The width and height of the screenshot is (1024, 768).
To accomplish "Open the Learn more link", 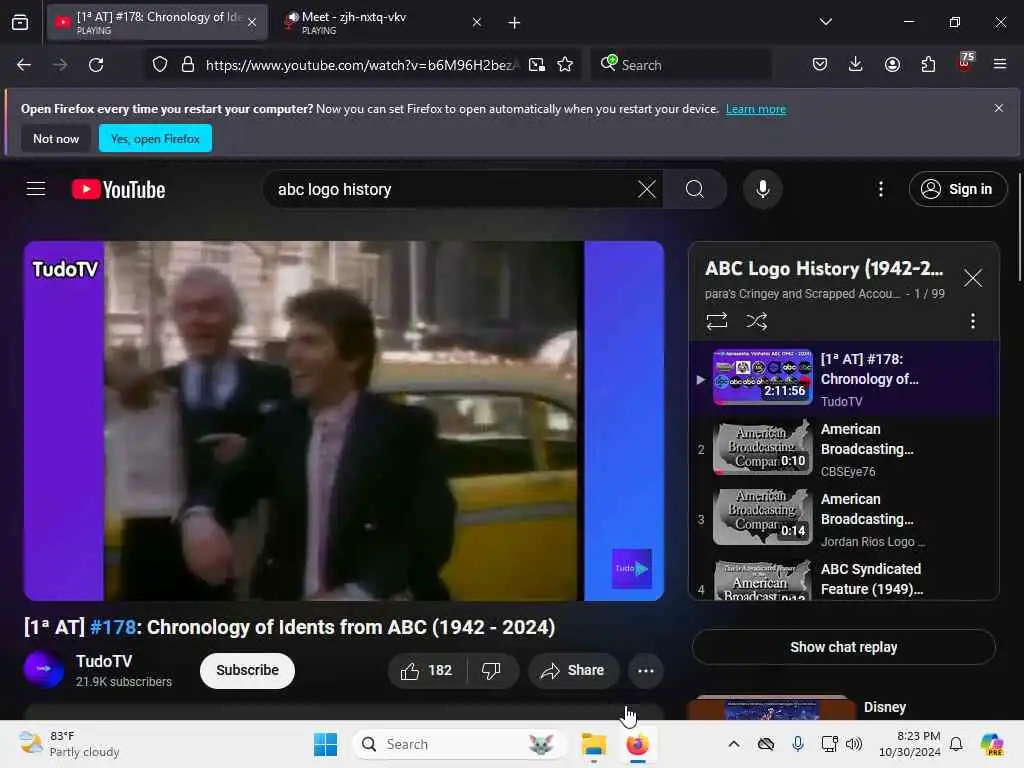I will [756, 109].
